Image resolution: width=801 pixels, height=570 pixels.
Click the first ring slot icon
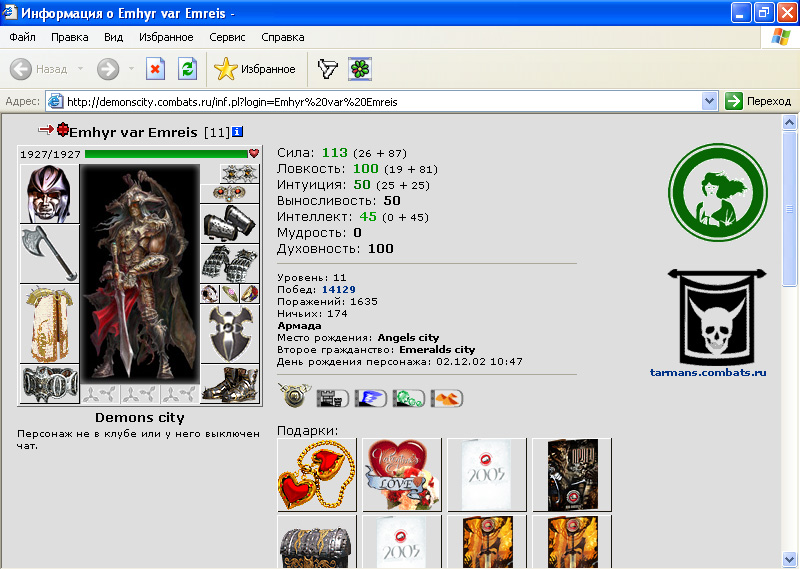coord(209,294)
